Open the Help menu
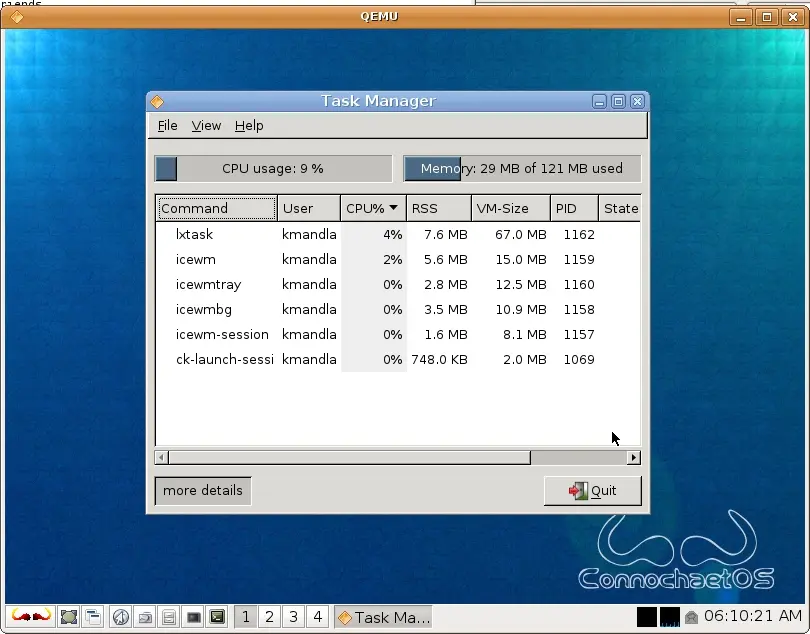Screen dimensions: 810x634 [x=249, y=126]
